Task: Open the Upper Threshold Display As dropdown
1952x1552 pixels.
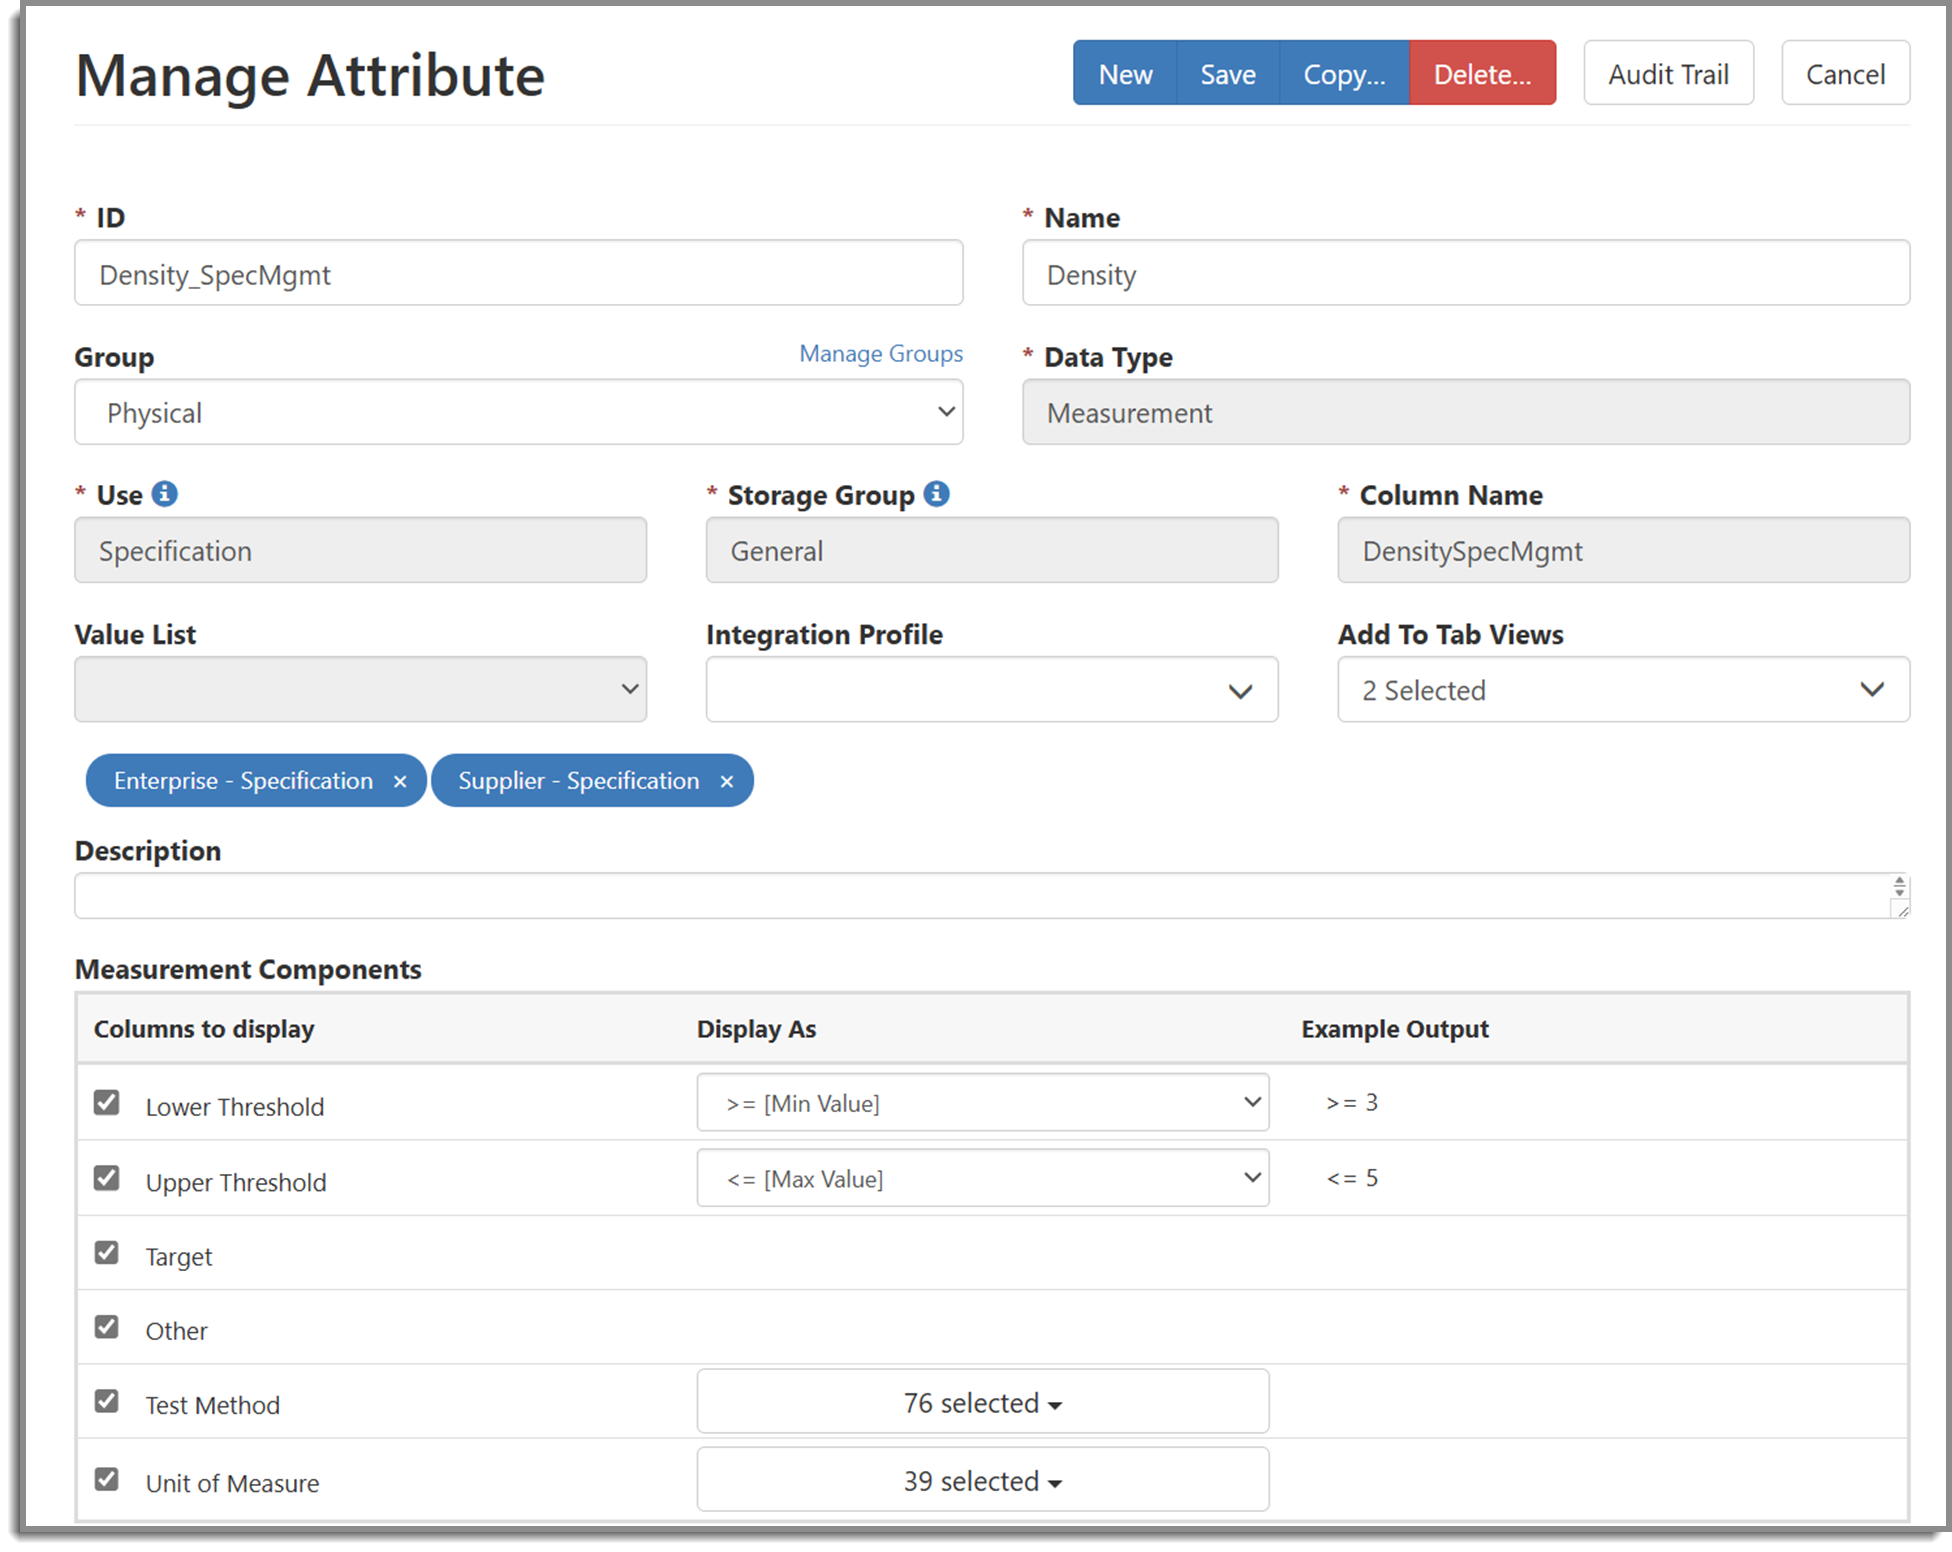Action: 983,1178
